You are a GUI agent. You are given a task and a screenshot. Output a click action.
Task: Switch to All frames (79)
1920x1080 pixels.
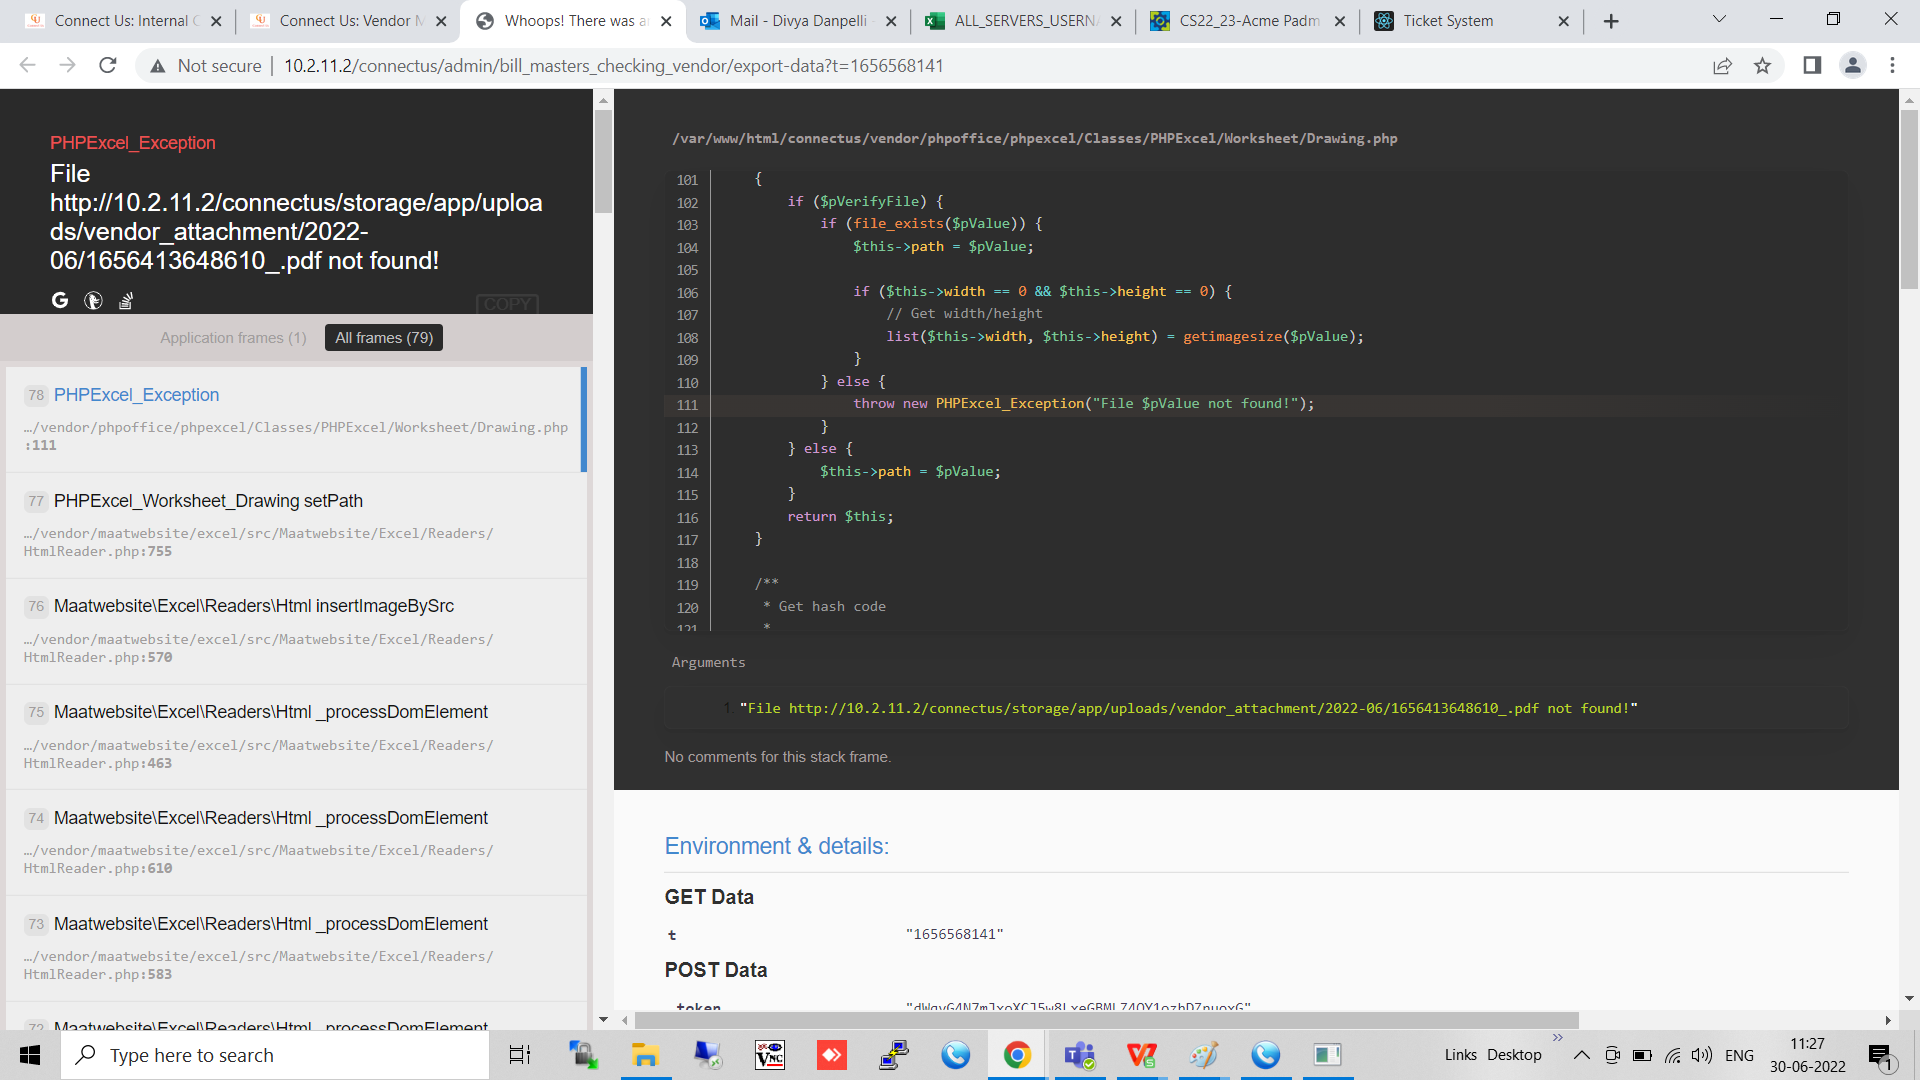(x=384, y=338)
